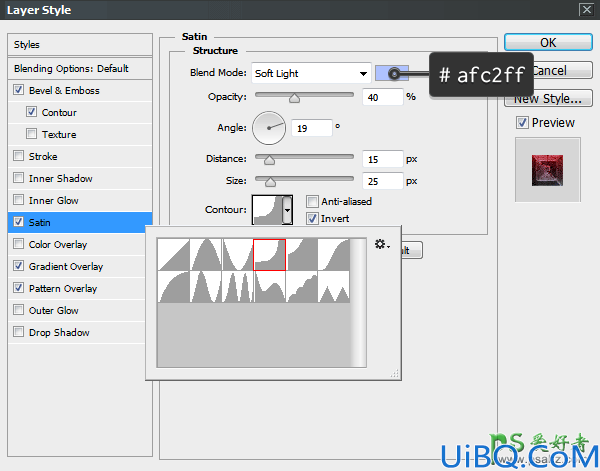This screenshot has height=471, width=600.
Task: Enable the Color Overlay checkbox
Action: pyautogui.click(x=18, y=244)
